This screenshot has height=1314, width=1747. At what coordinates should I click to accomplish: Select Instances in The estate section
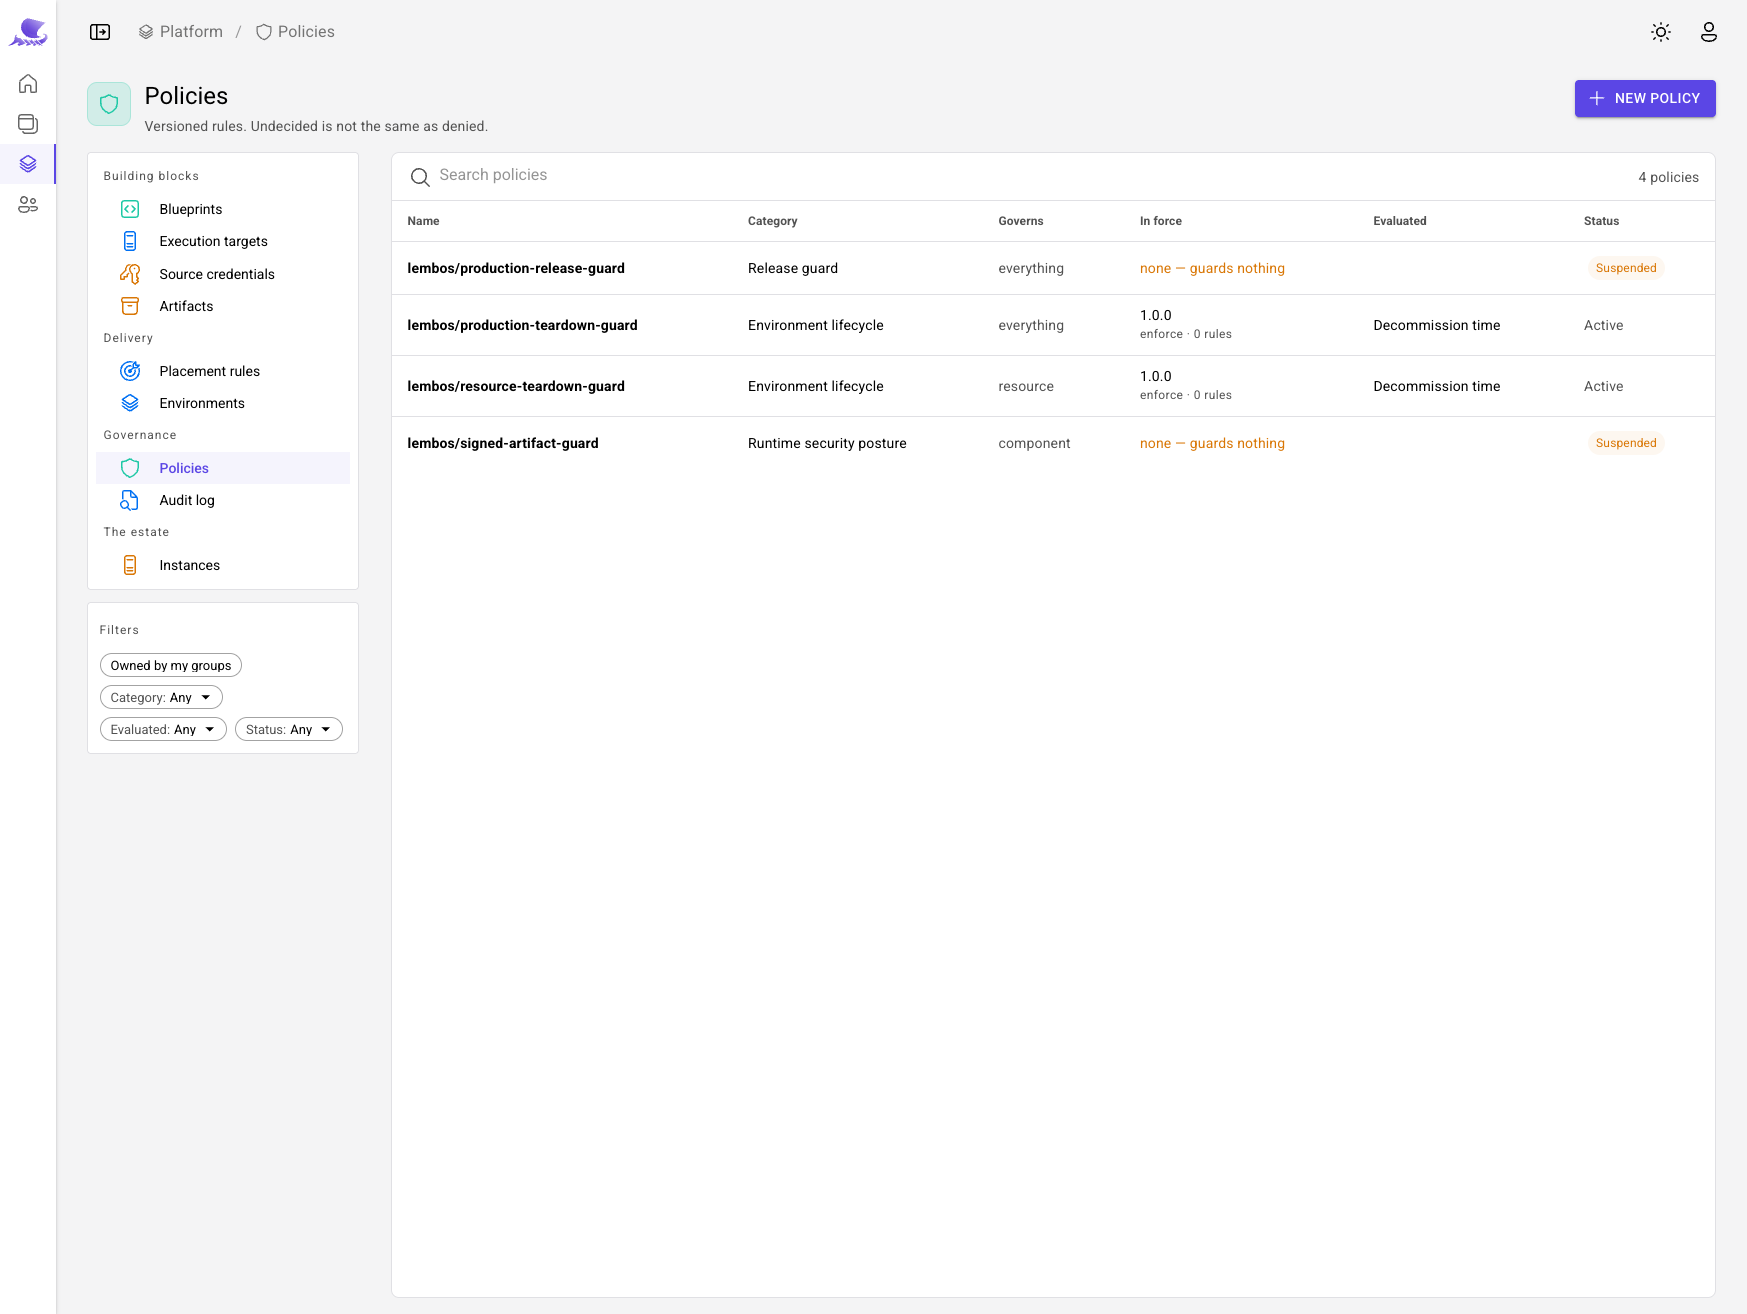[223, 565]
